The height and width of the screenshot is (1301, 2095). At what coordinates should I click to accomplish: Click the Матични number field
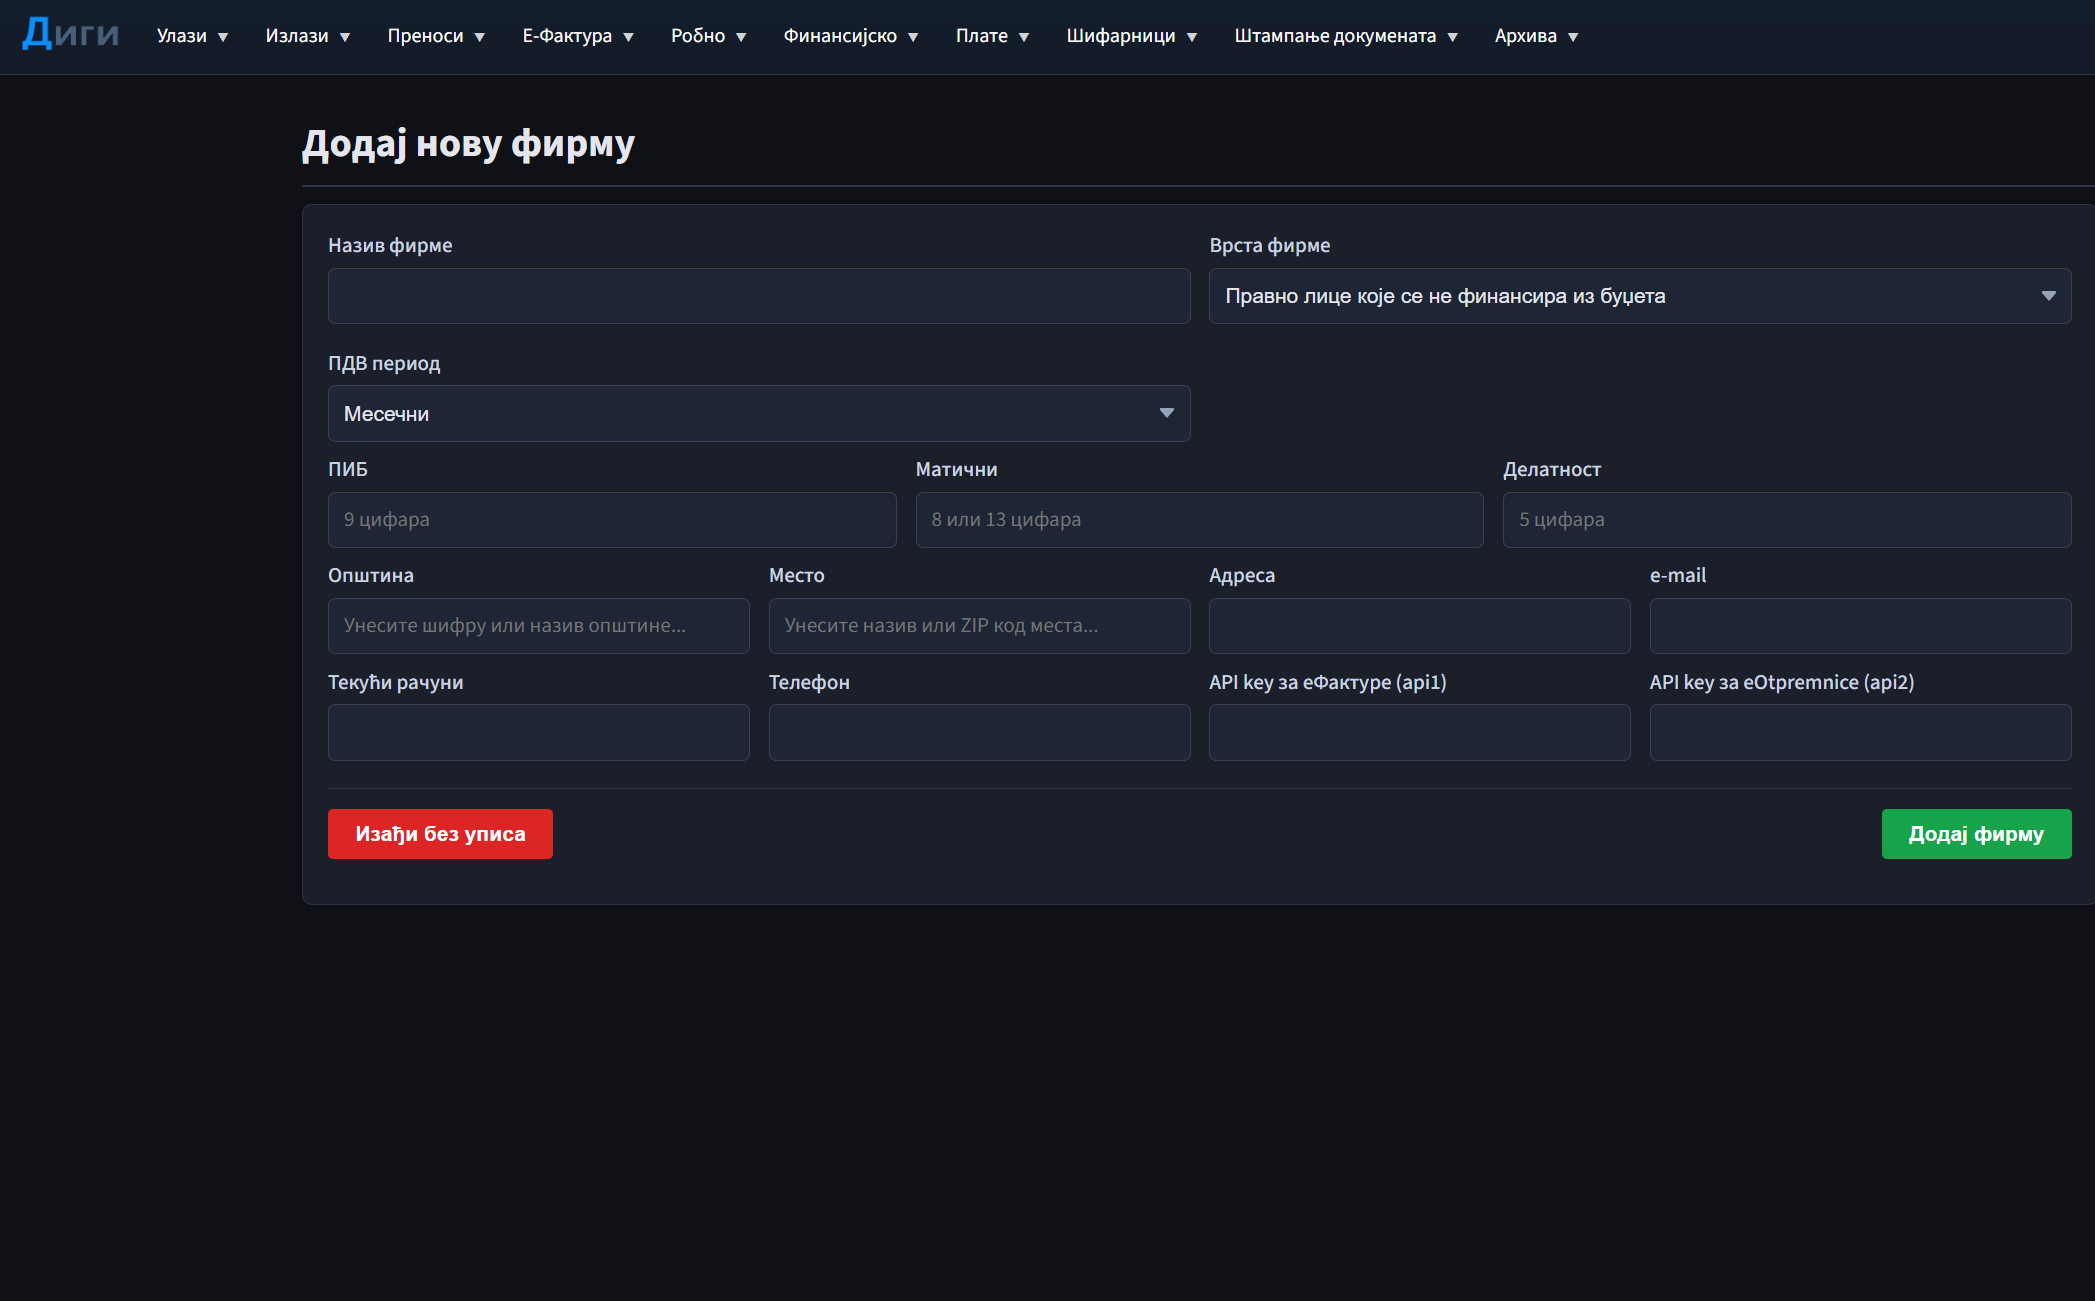(x=1199, y=520)
